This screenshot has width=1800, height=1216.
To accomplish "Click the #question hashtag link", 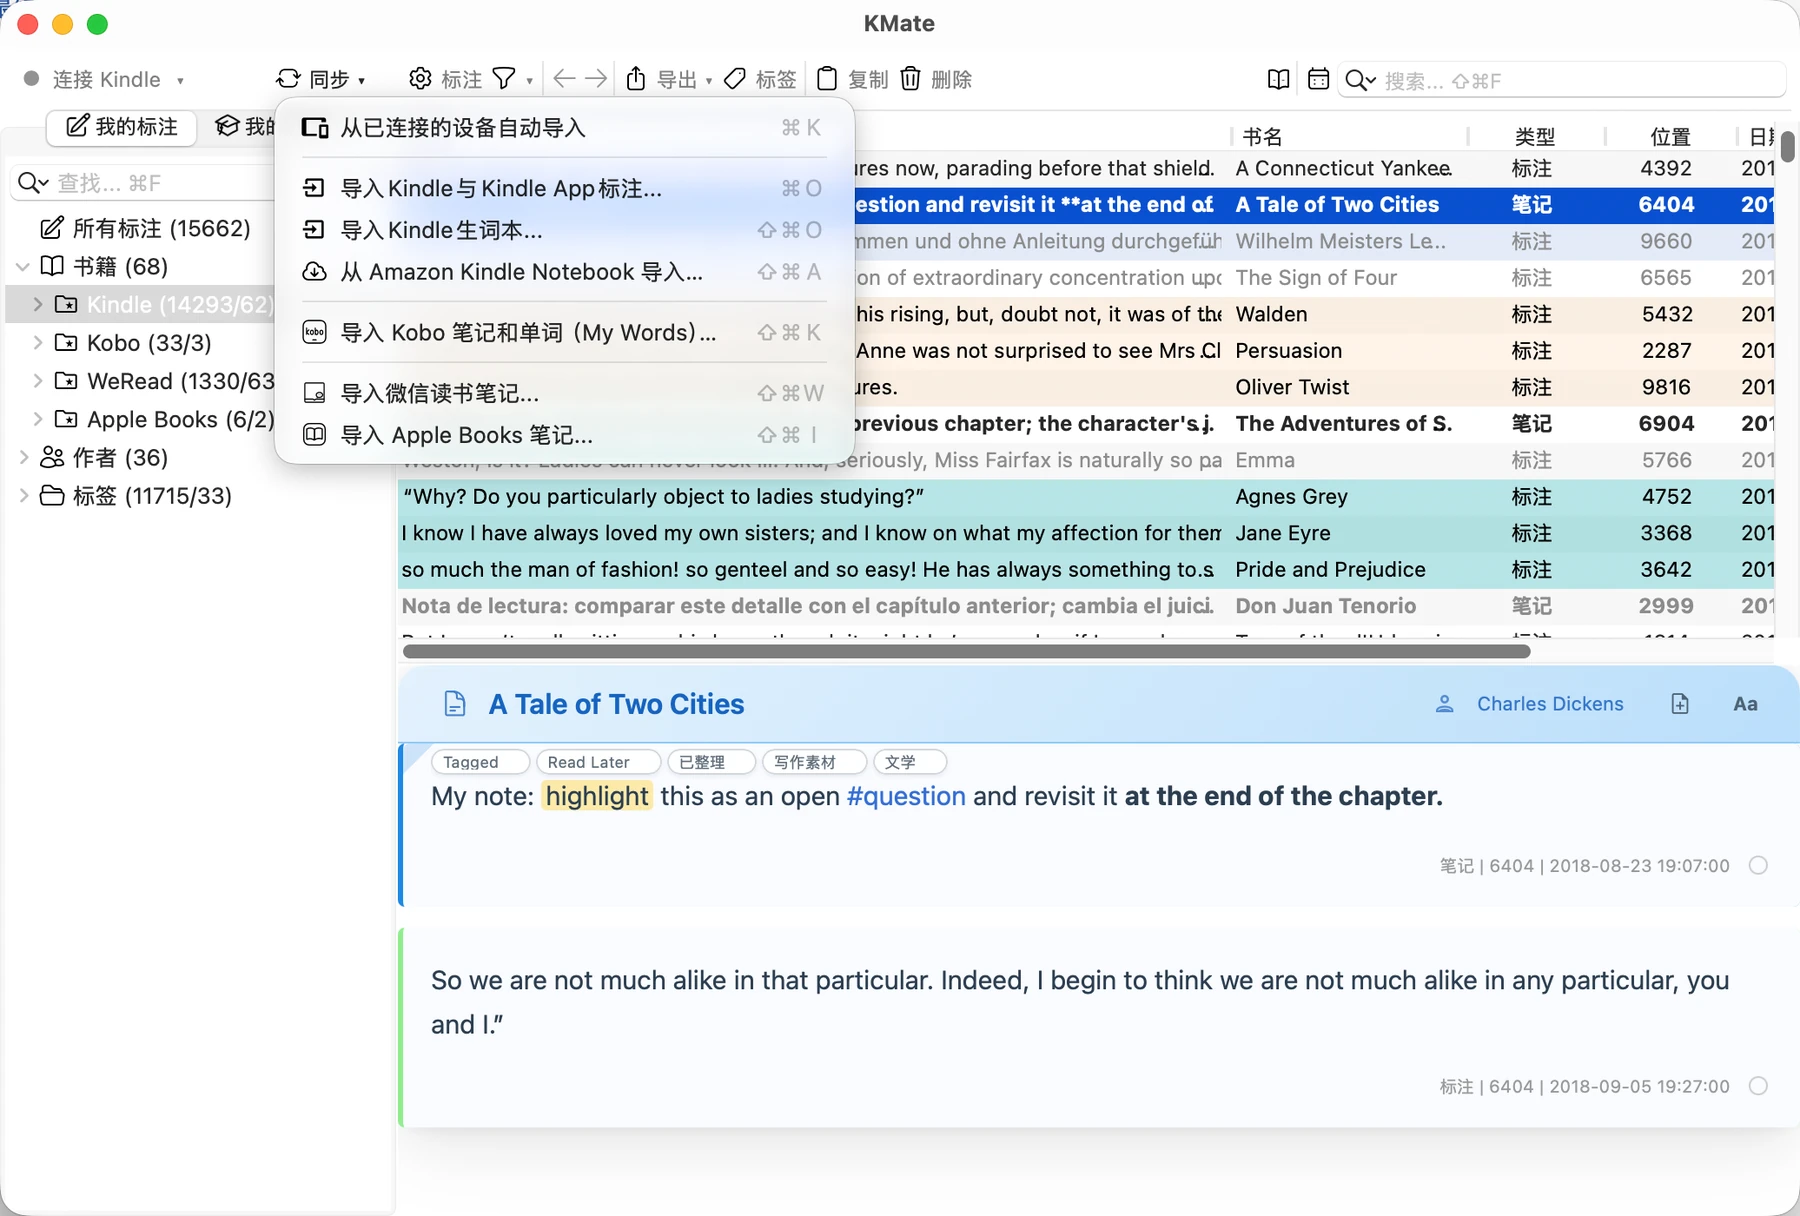I will click(906, 796).
